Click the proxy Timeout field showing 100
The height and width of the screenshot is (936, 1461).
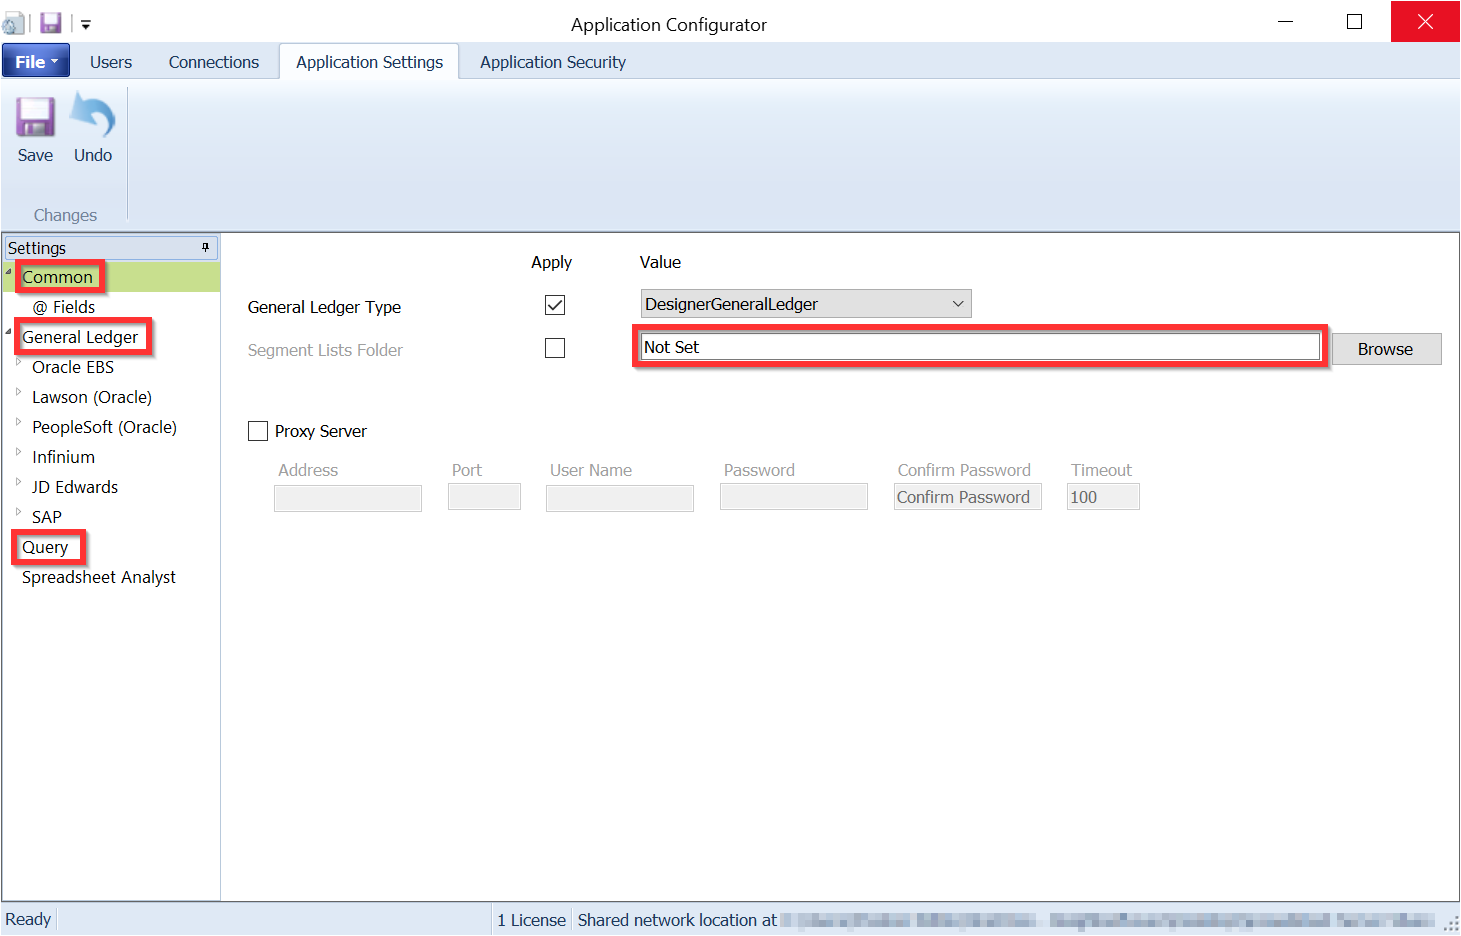pos(1104,497)
